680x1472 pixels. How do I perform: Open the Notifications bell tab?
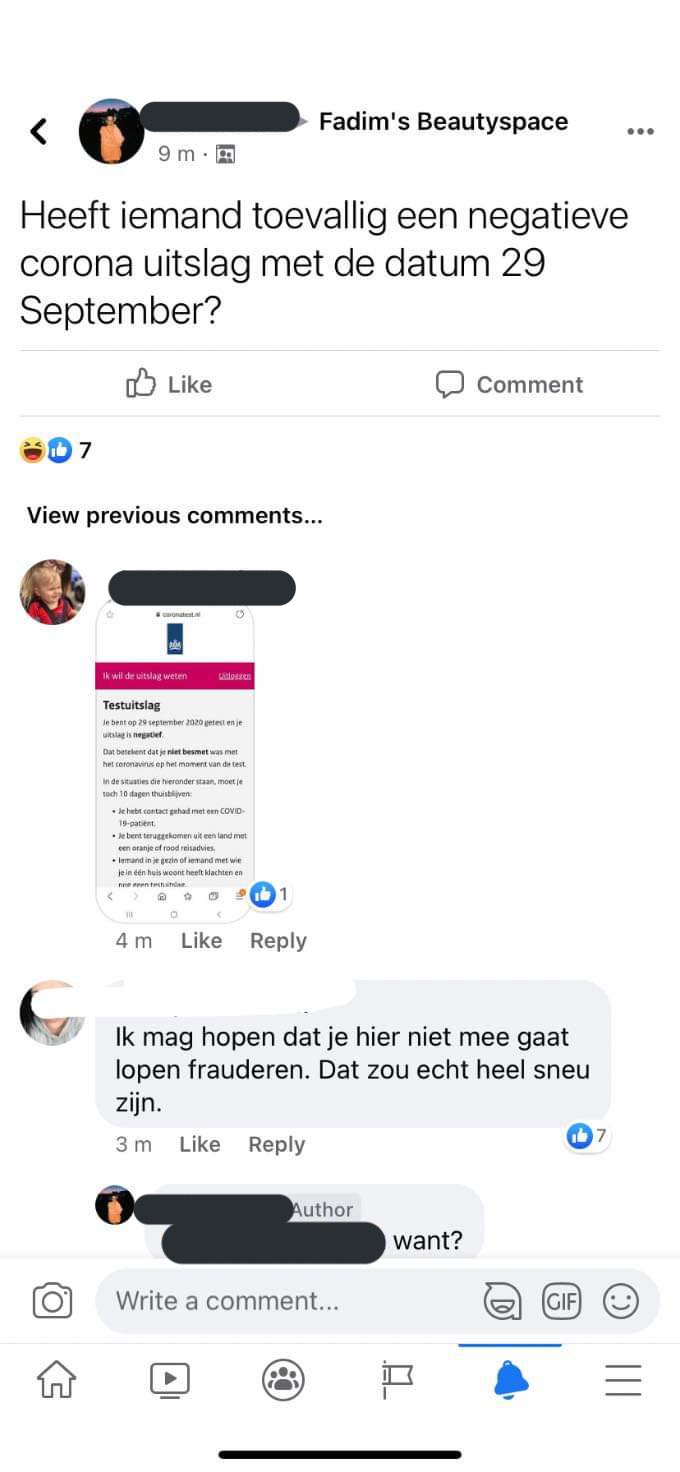coord(510,1380)
